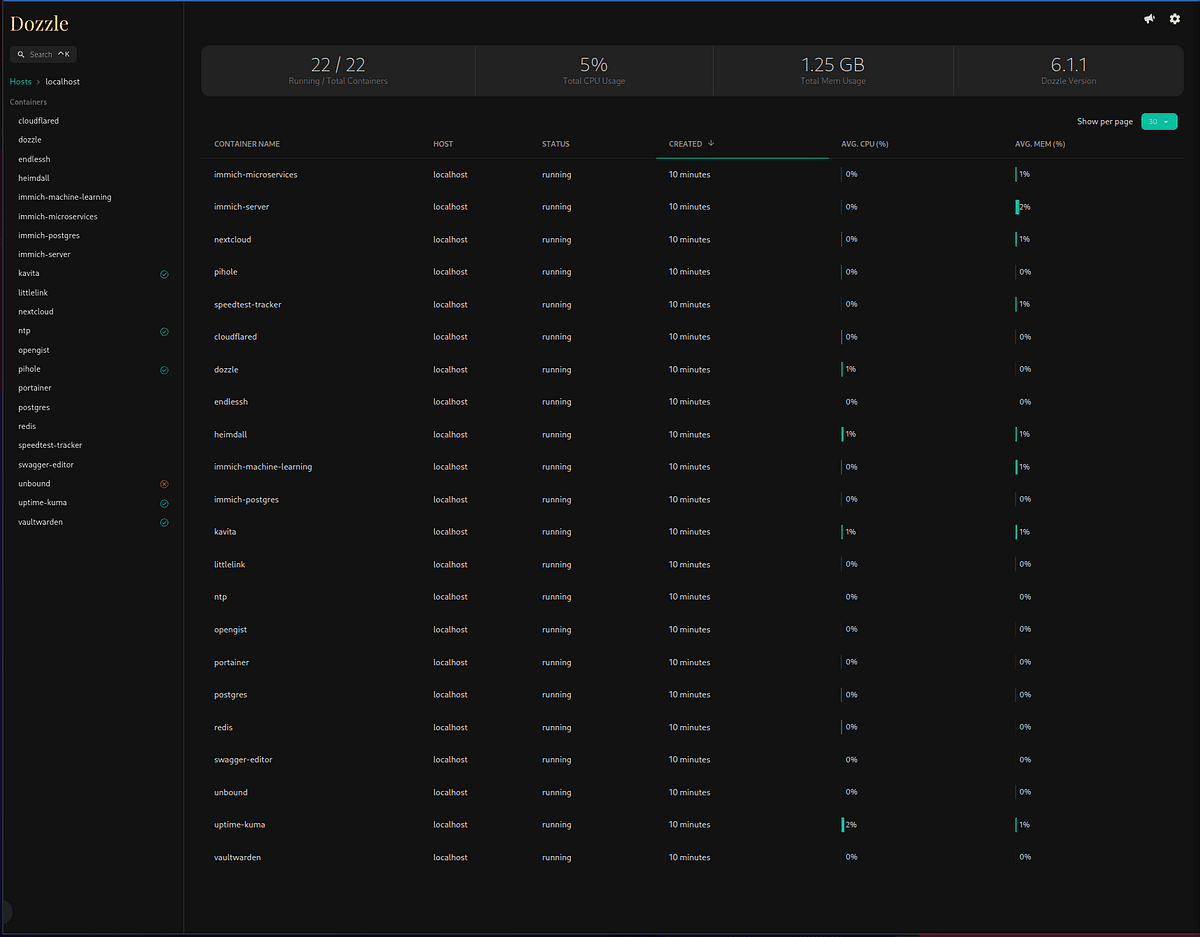Select portainer in the sidebar list

pos(35,388)
